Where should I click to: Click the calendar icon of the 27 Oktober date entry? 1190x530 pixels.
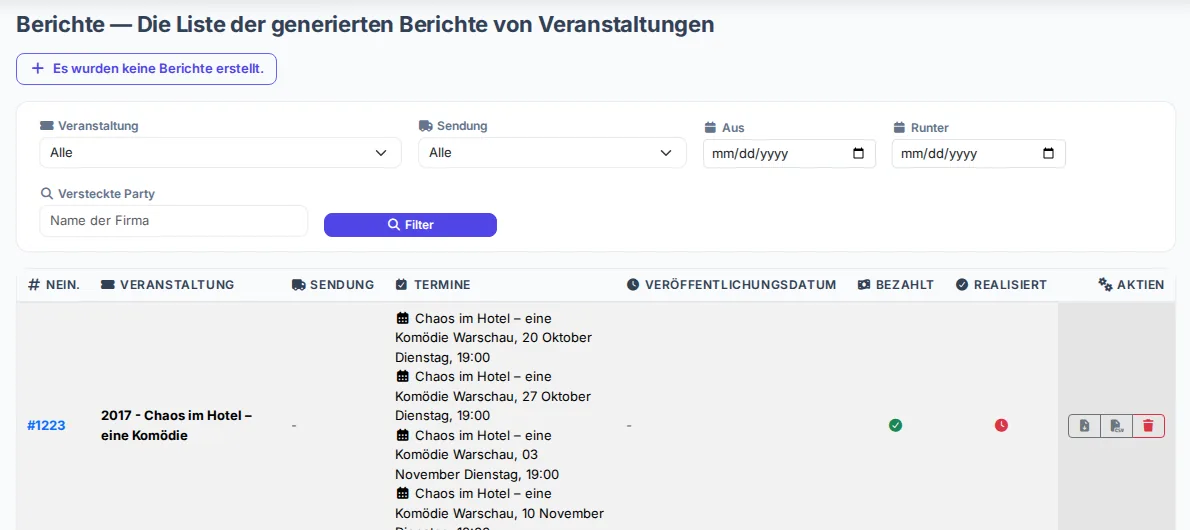[403, 377]
